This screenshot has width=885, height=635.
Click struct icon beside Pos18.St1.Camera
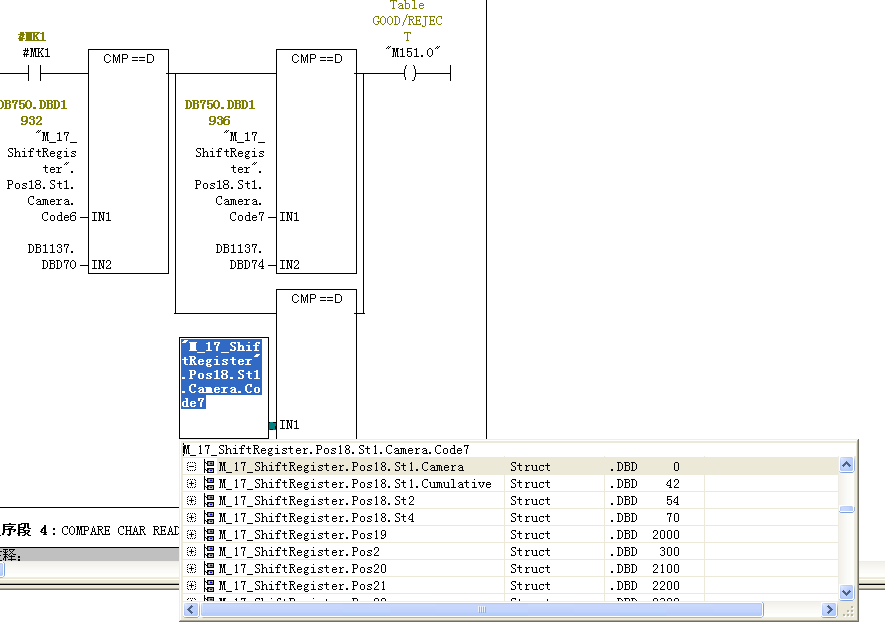pos(209,467)
